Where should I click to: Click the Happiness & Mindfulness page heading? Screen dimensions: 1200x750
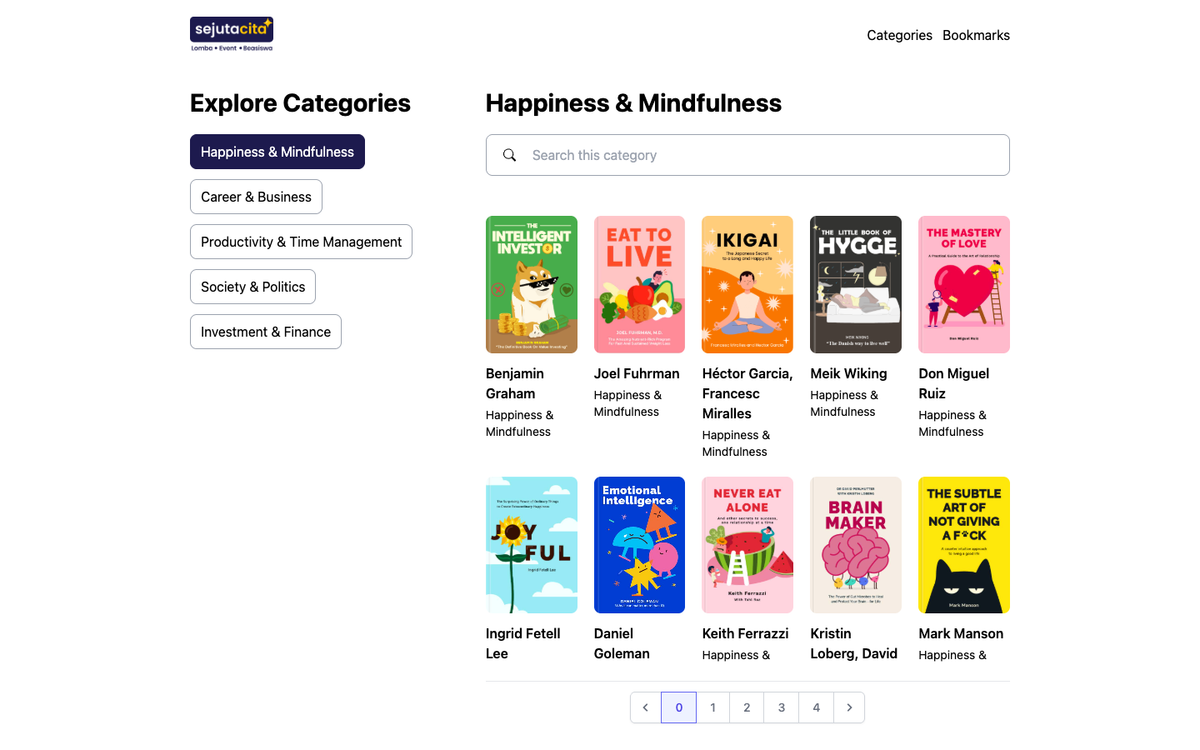(x=634, y=103)
